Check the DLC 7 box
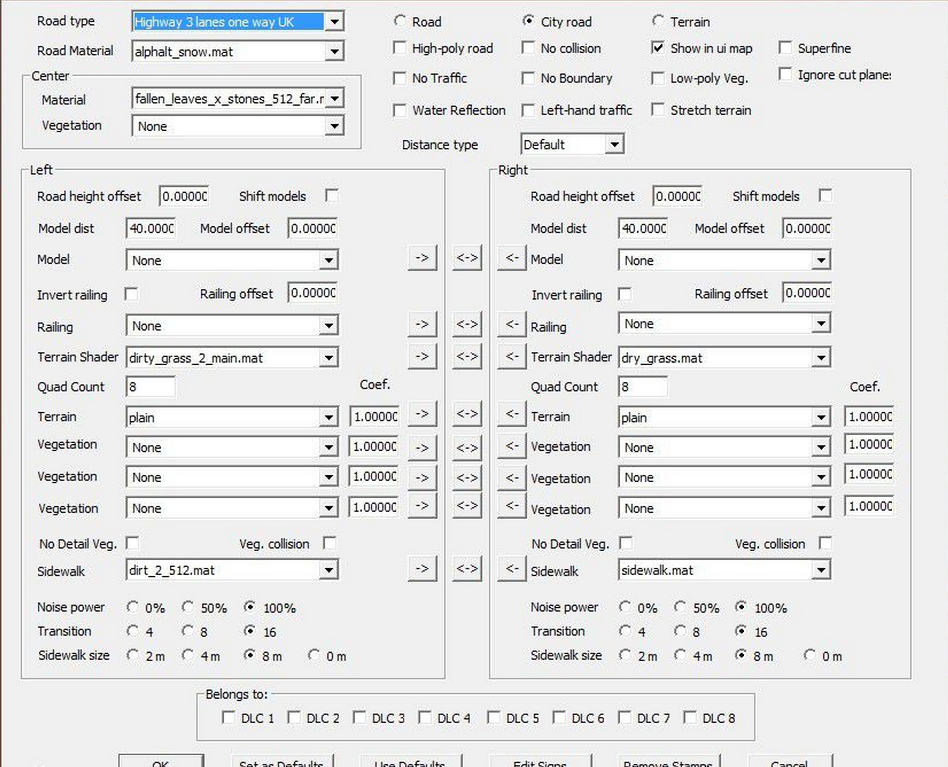The width and height of the screenshot is (948, 767). pos(625,717)
